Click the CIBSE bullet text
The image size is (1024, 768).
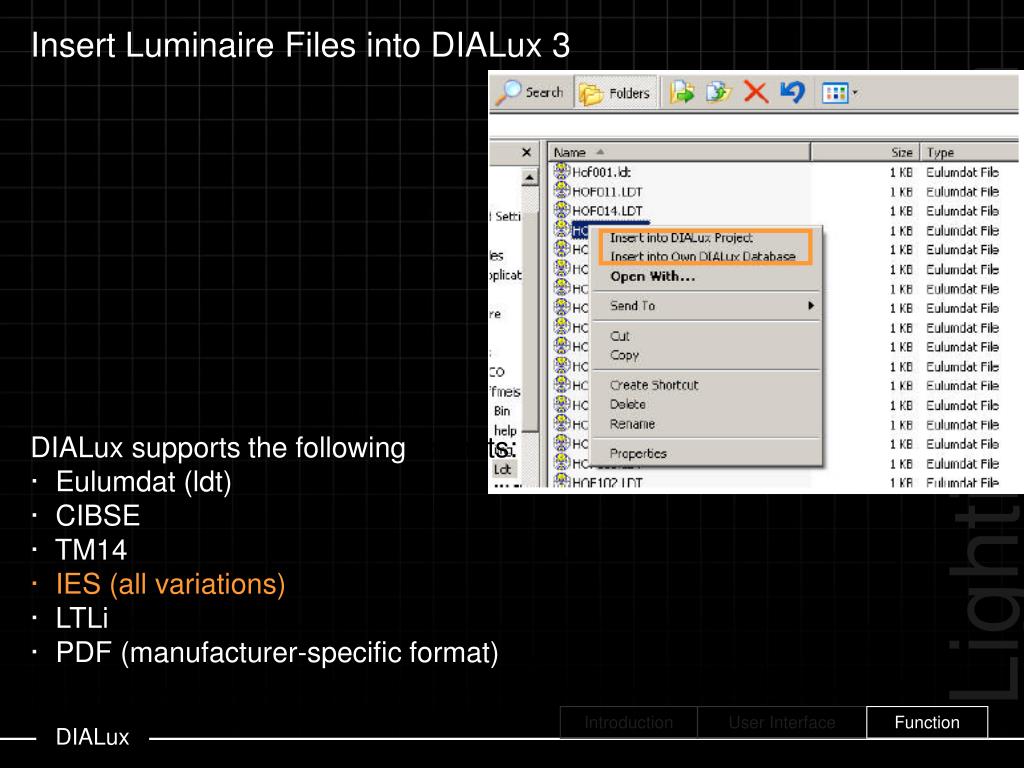98,516
